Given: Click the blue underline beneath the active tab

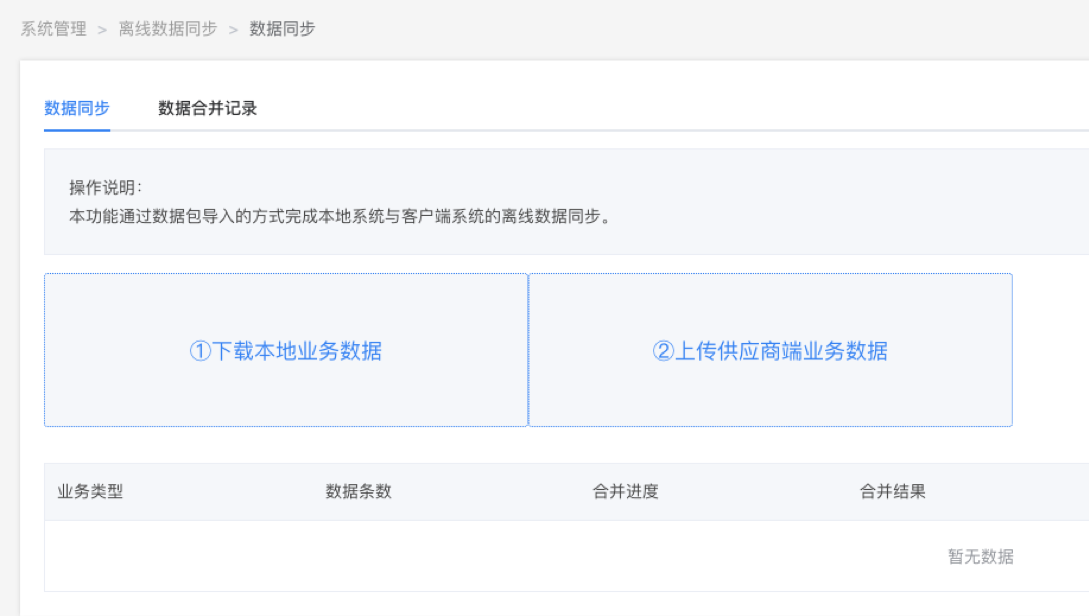Looking at the screenshot, I should [77, 130].
